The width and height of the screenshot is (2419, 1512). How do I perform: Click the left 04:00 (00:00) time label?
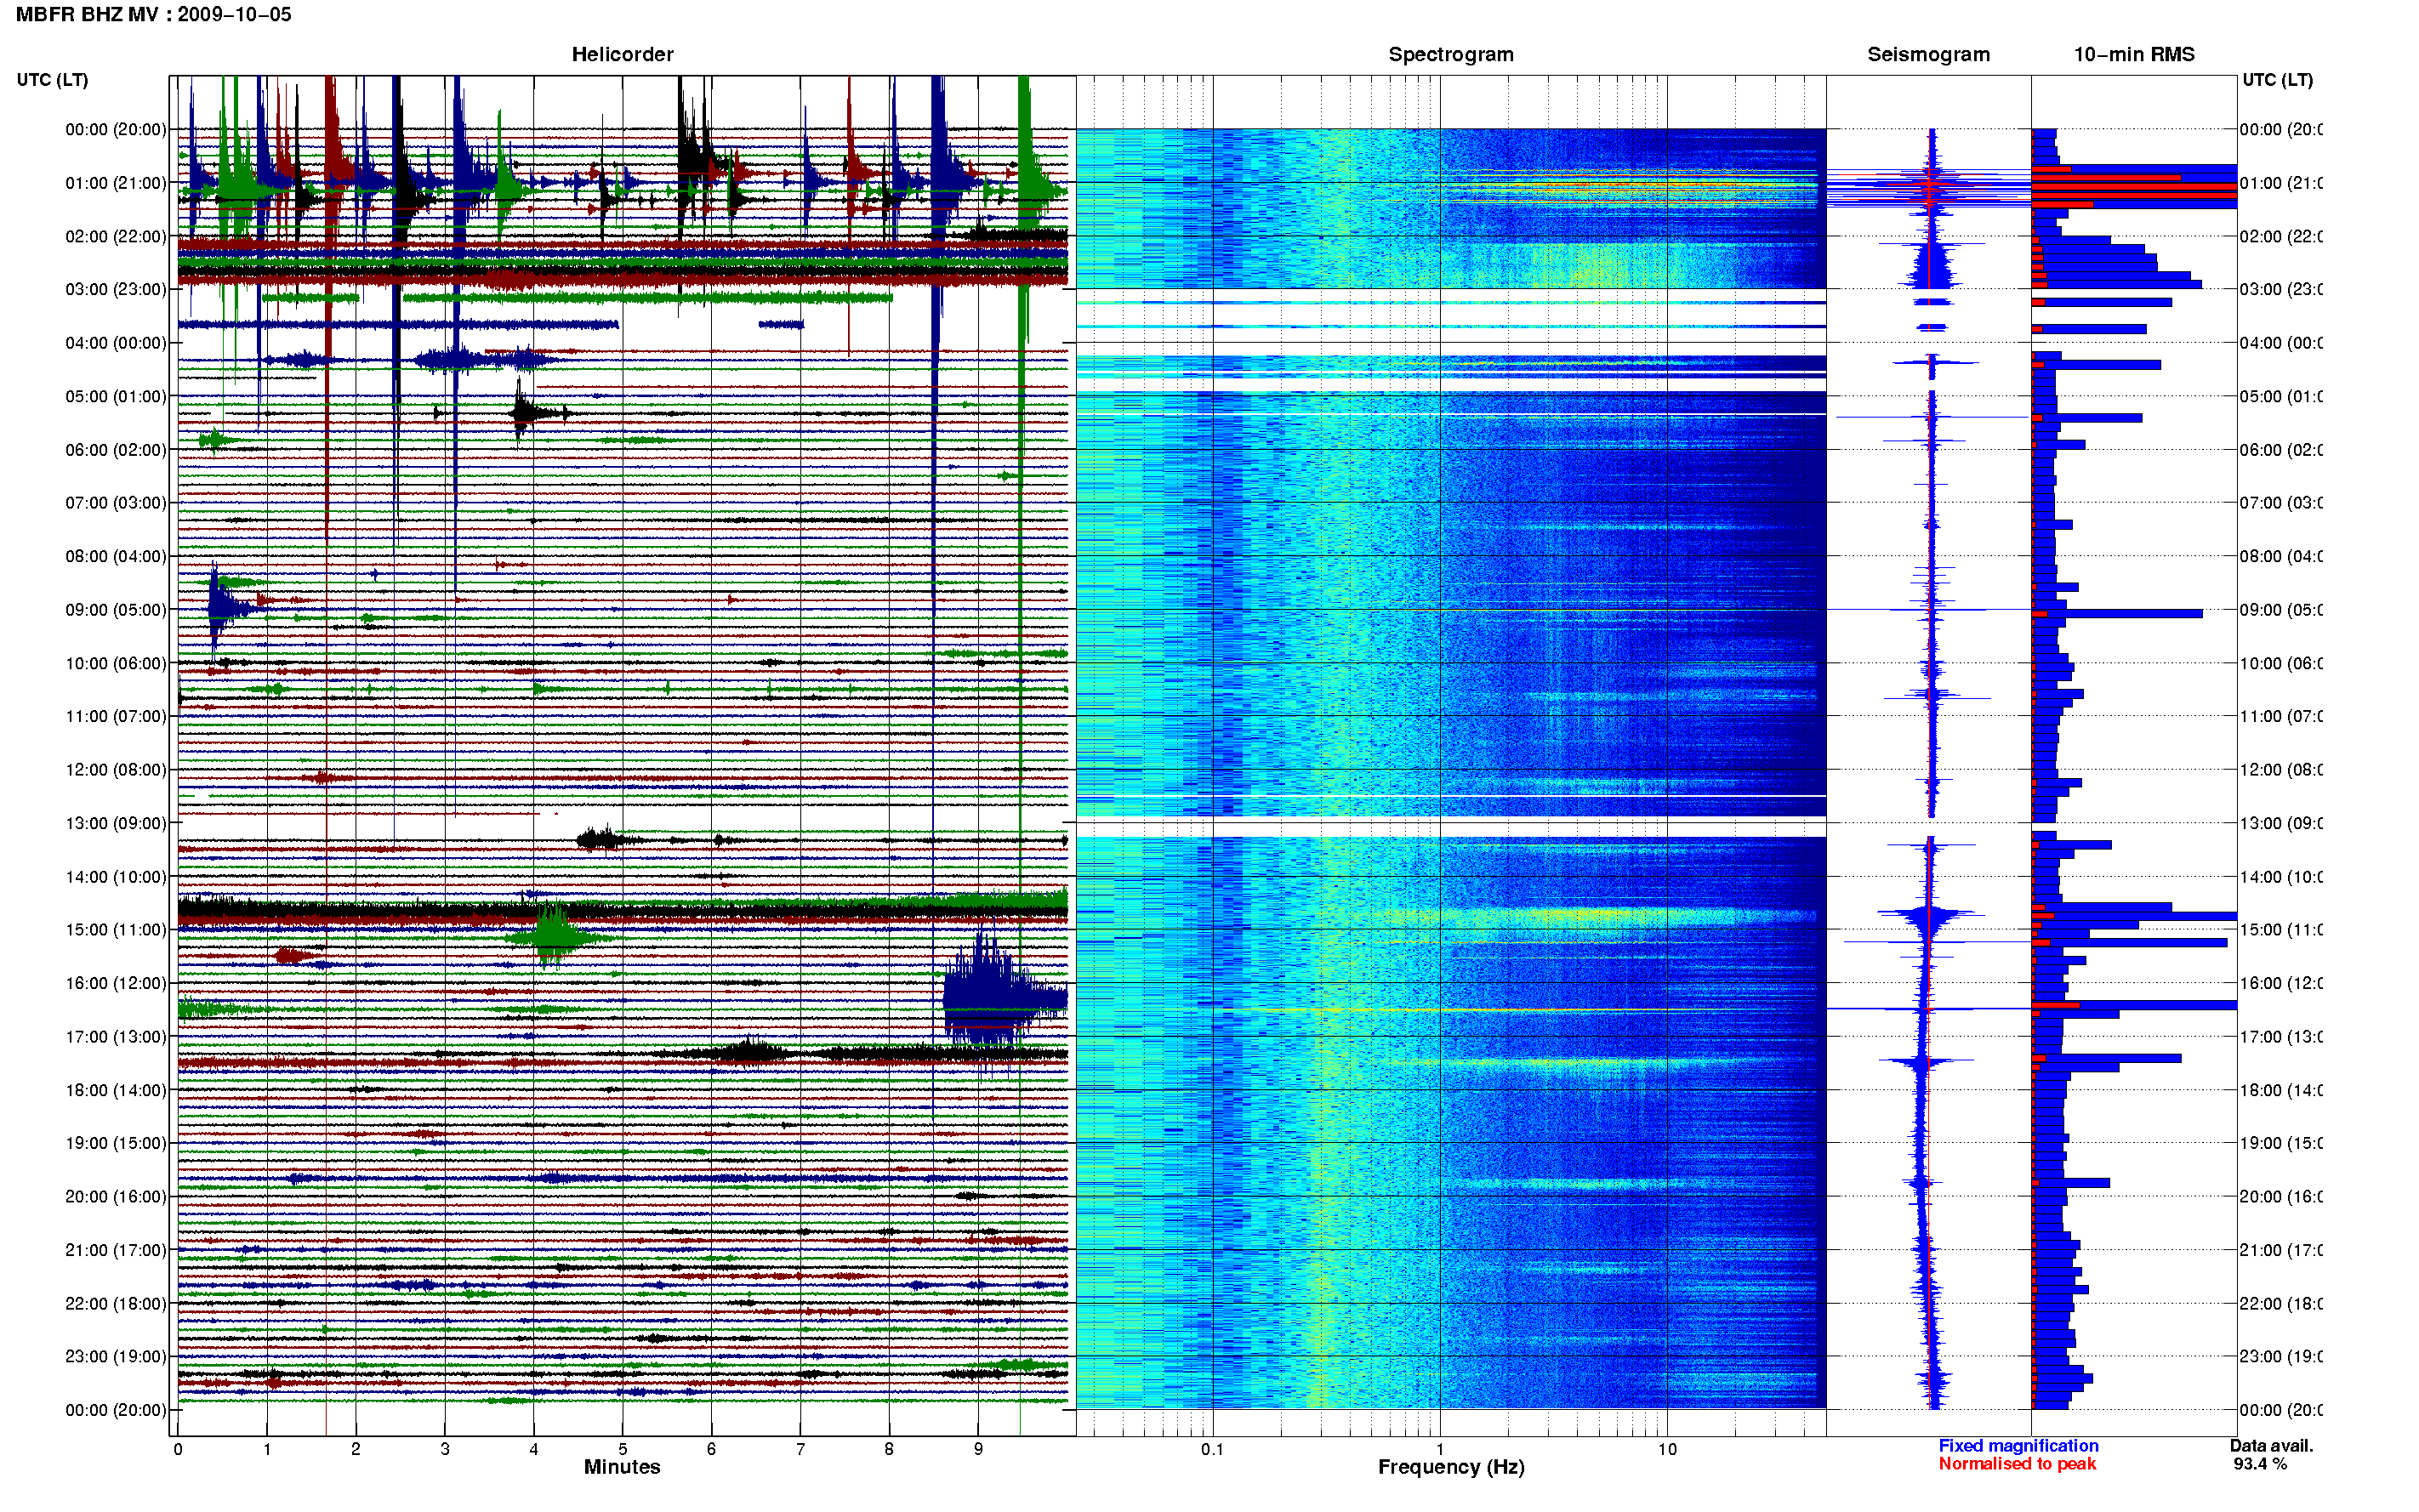point(116,343)
